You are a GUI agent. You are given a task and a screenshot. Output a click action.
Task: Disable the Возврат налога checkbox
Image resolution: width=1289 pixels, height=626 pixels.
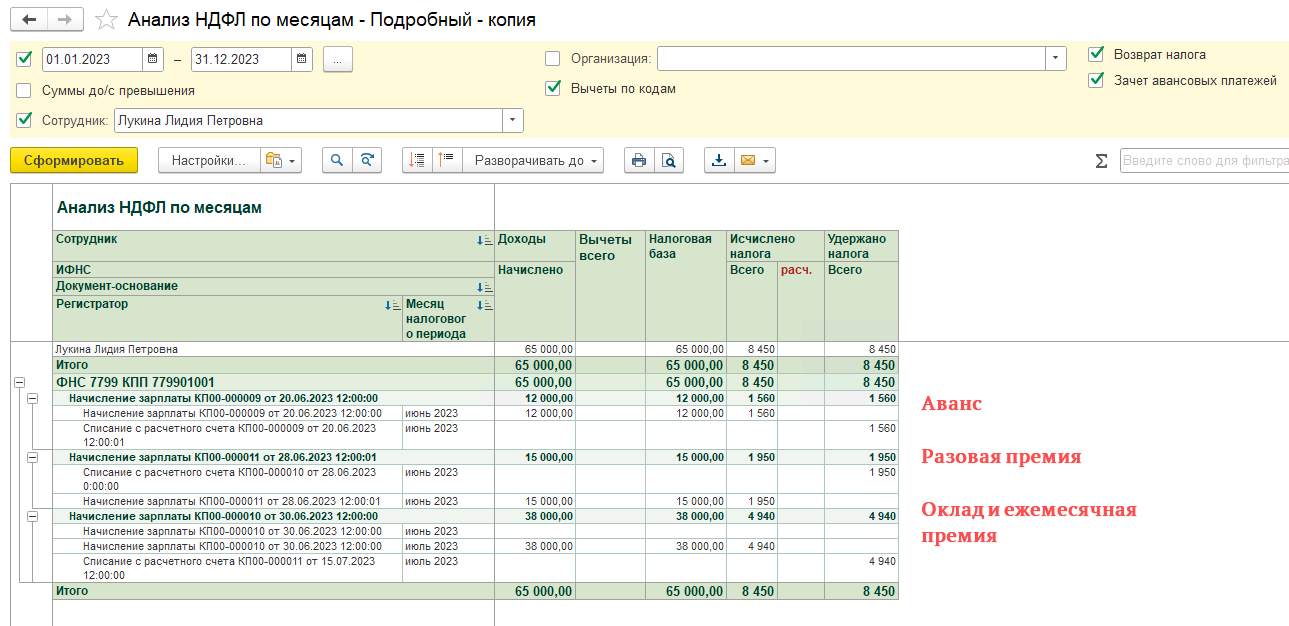(1096, 55)
